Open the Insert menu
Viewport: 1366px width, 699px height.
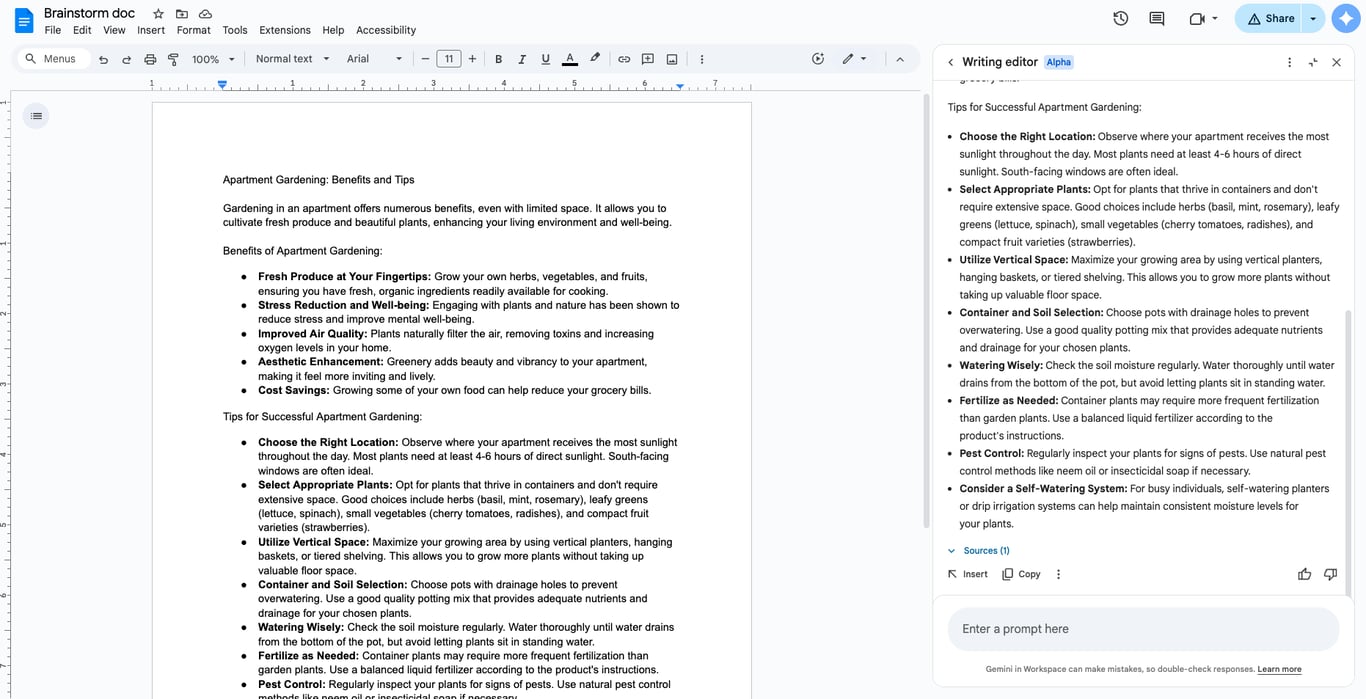pyautogui.click(x=150, y=30)
